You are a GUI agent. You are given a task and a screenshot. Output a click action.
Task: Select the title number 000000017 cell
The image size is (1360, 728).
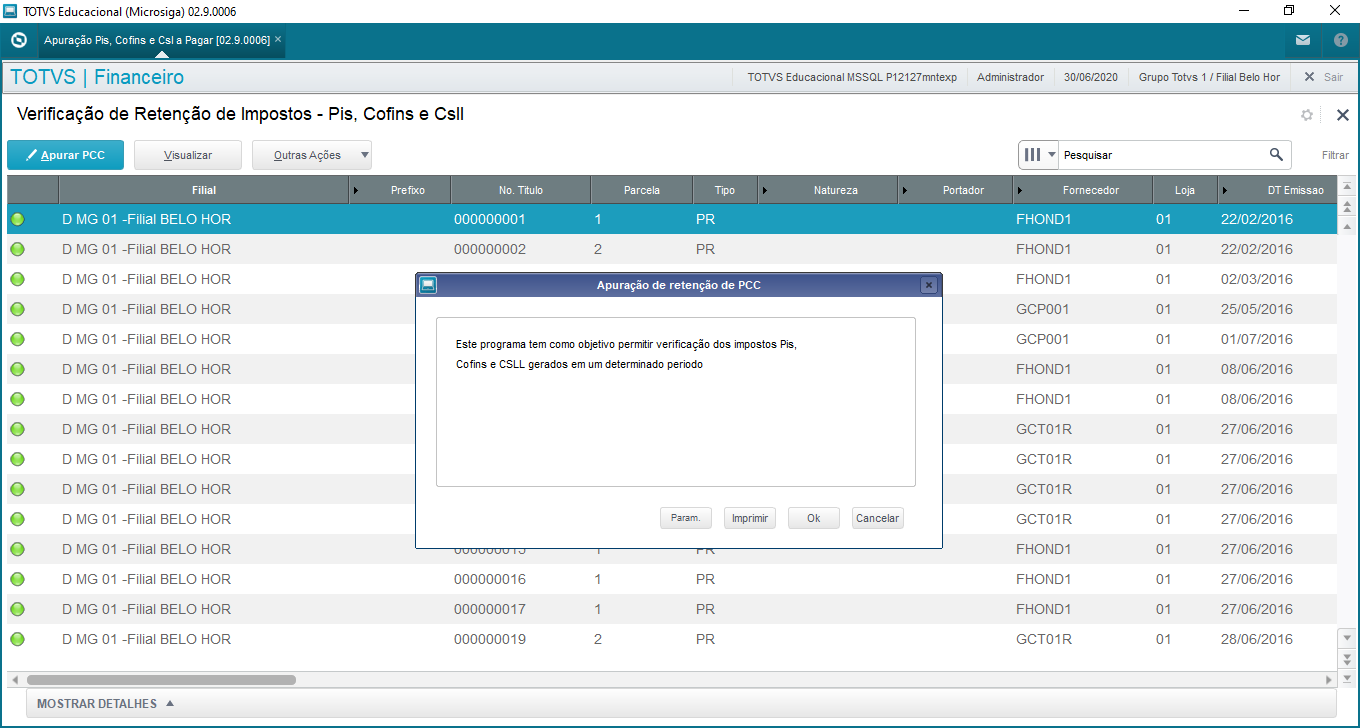[490, 609]
